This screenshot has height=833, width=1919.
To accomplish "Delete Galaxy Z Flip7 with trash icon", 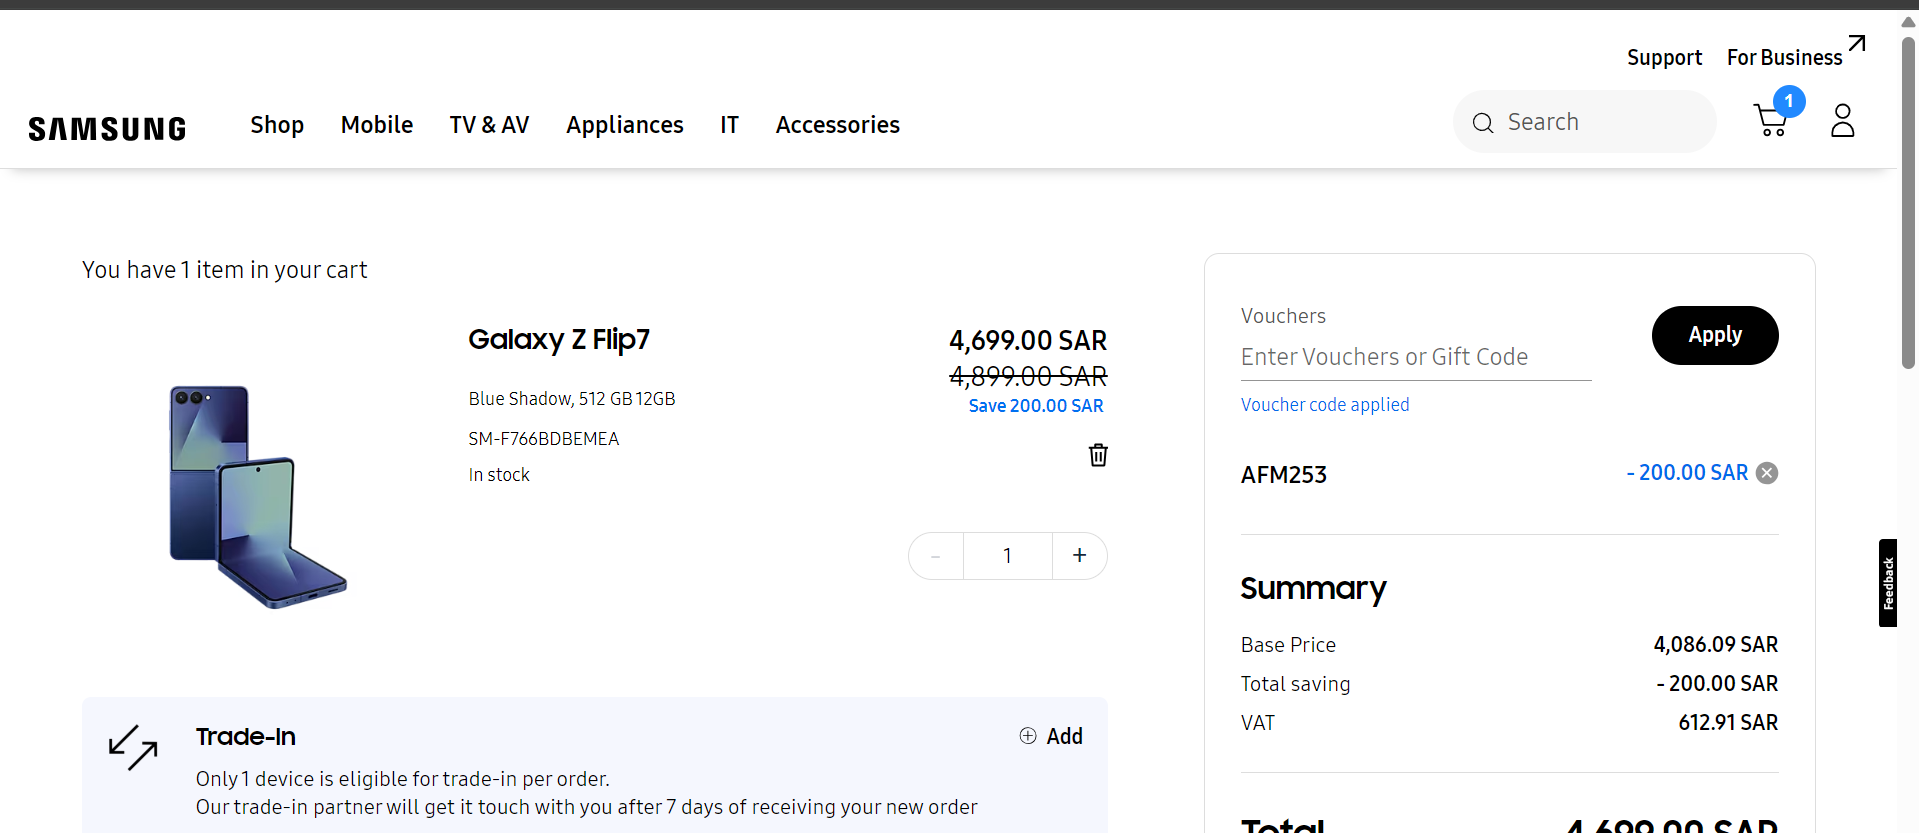I will coord(1098,455).
